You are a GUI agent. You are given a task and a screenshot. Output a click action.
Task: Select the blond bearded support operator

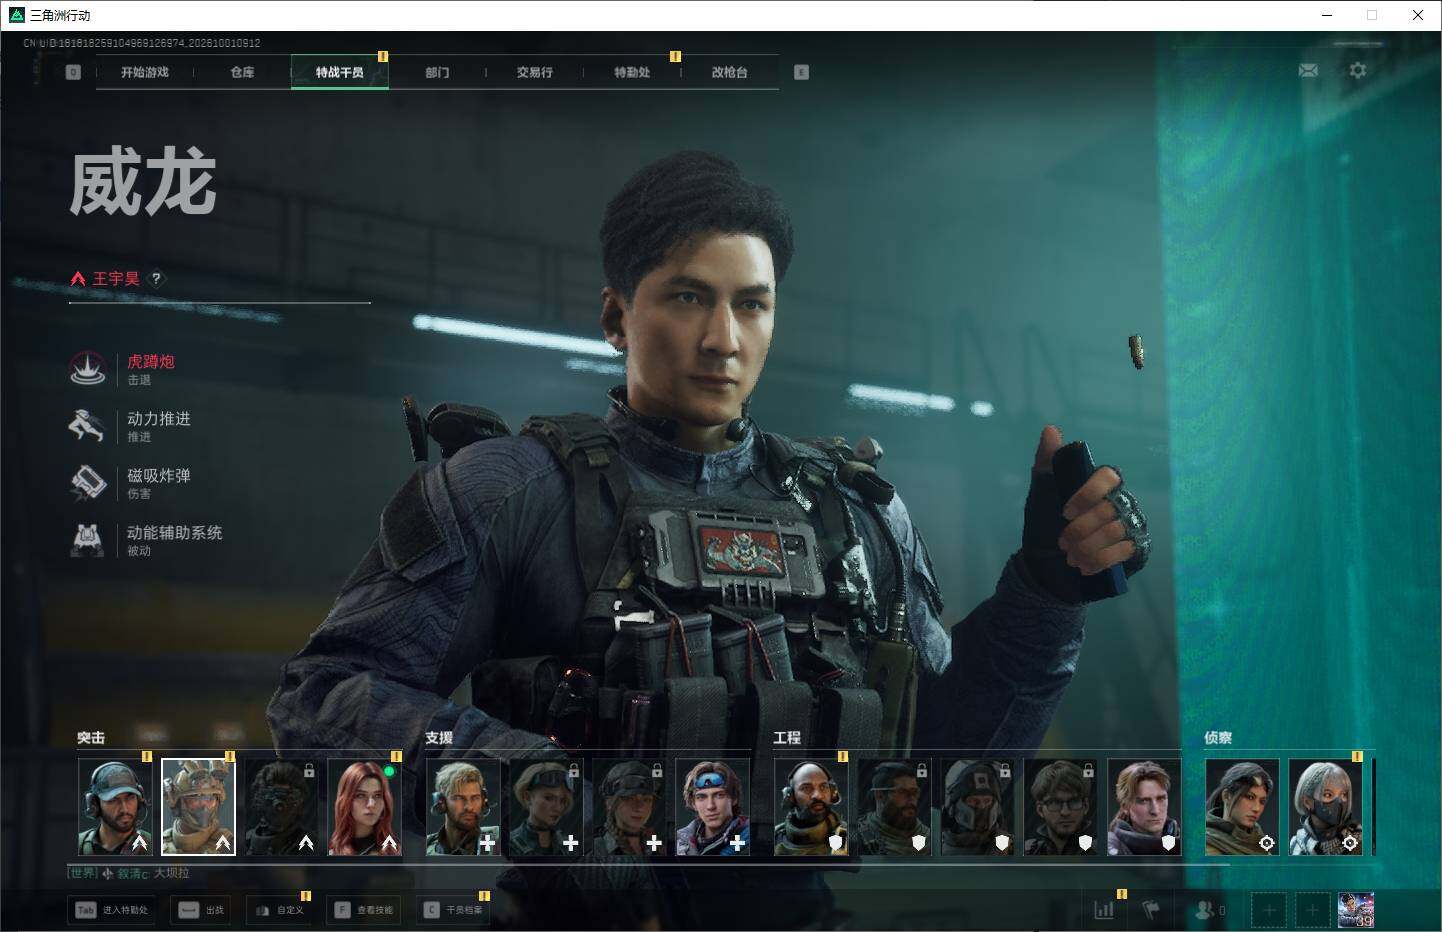click(463, 807)
